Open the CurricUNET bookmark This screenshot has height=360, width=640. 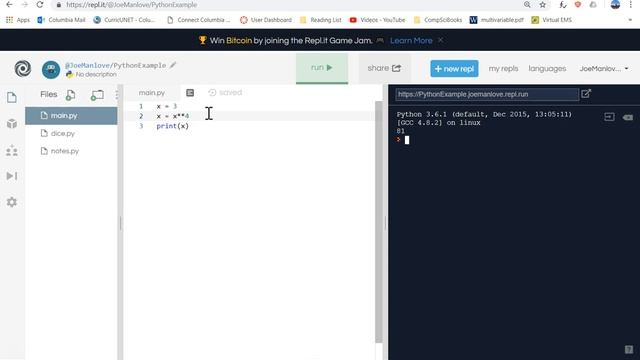coord(124,20)
